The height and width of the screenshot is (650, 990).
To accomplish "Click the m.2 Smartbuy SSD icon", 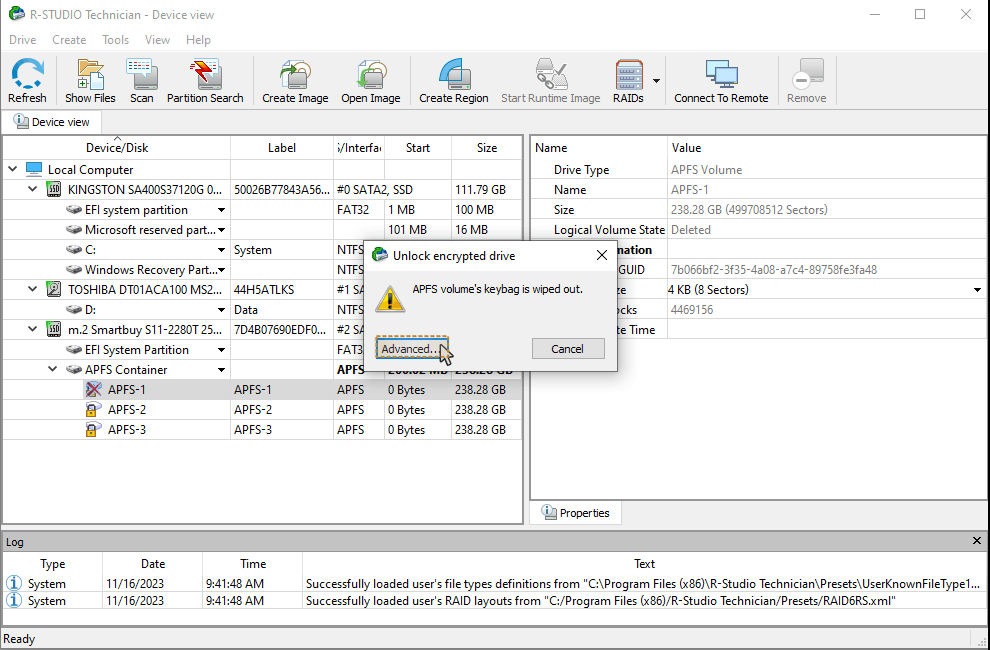I will [54, 329].
